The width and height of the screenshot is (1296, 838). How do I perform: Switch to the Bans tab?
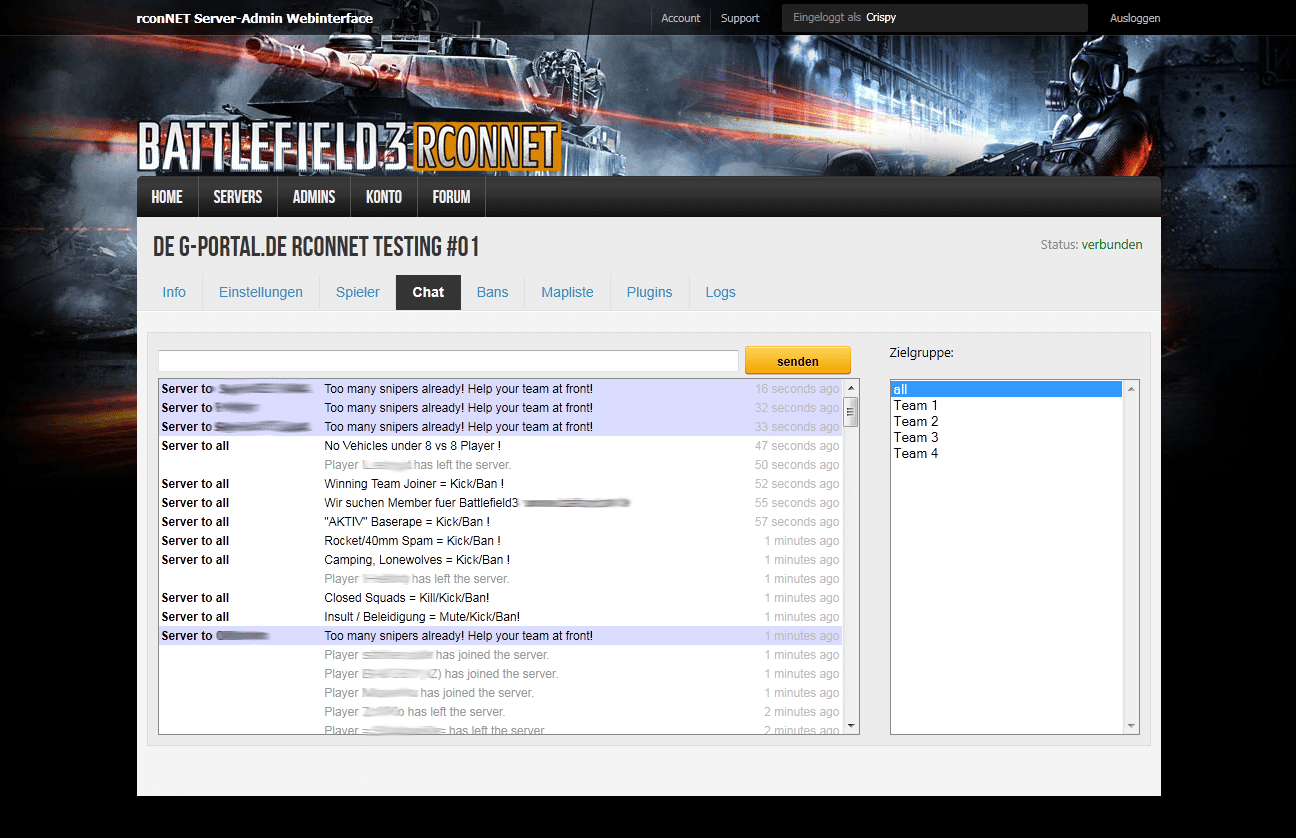492,292
